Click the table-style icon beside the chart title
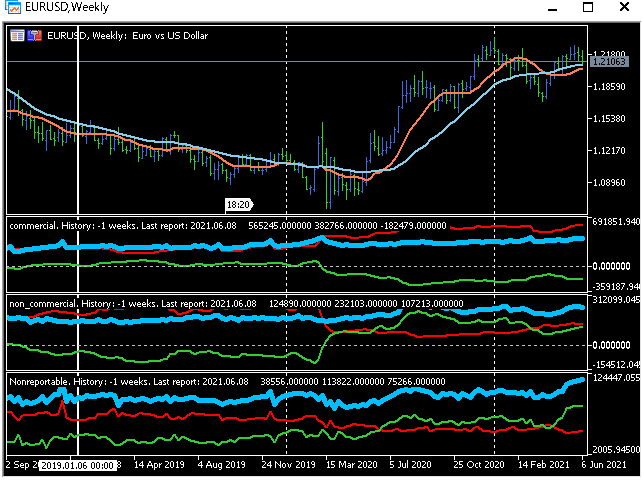 pyautogui.click(x=17, y=36)
